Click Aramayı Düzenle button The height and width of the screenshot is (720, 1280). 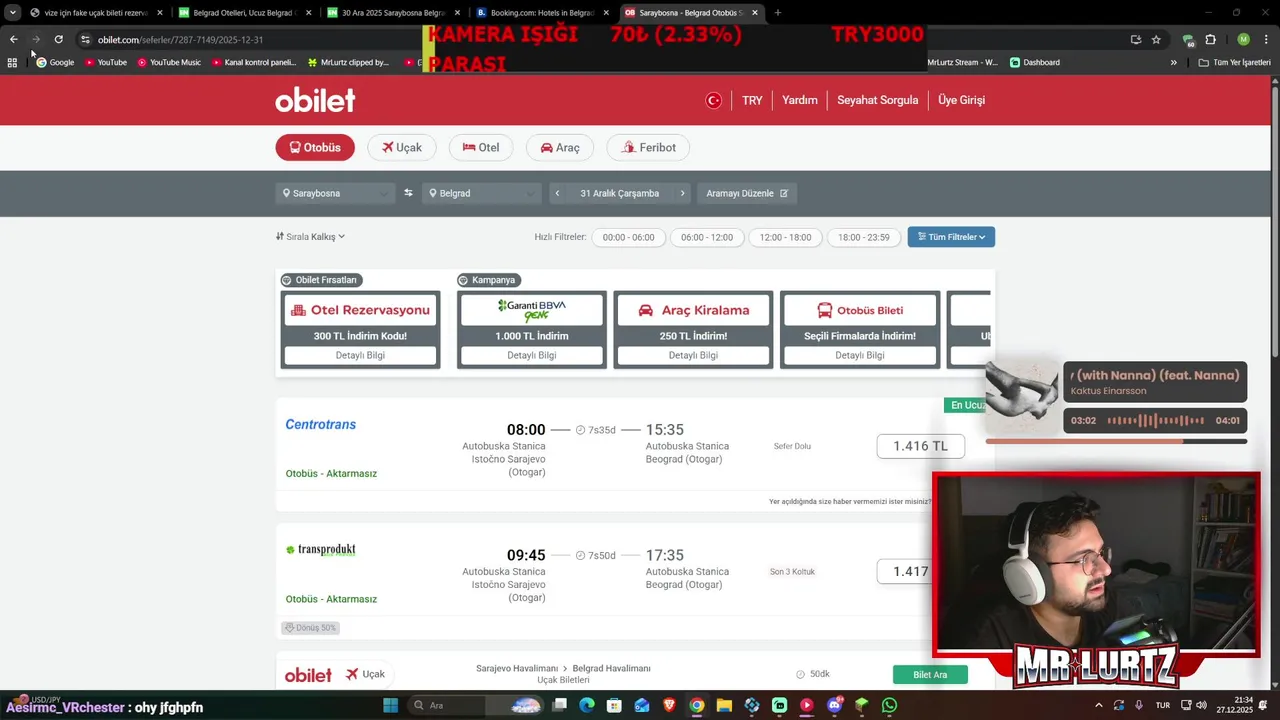pos(747,193)
